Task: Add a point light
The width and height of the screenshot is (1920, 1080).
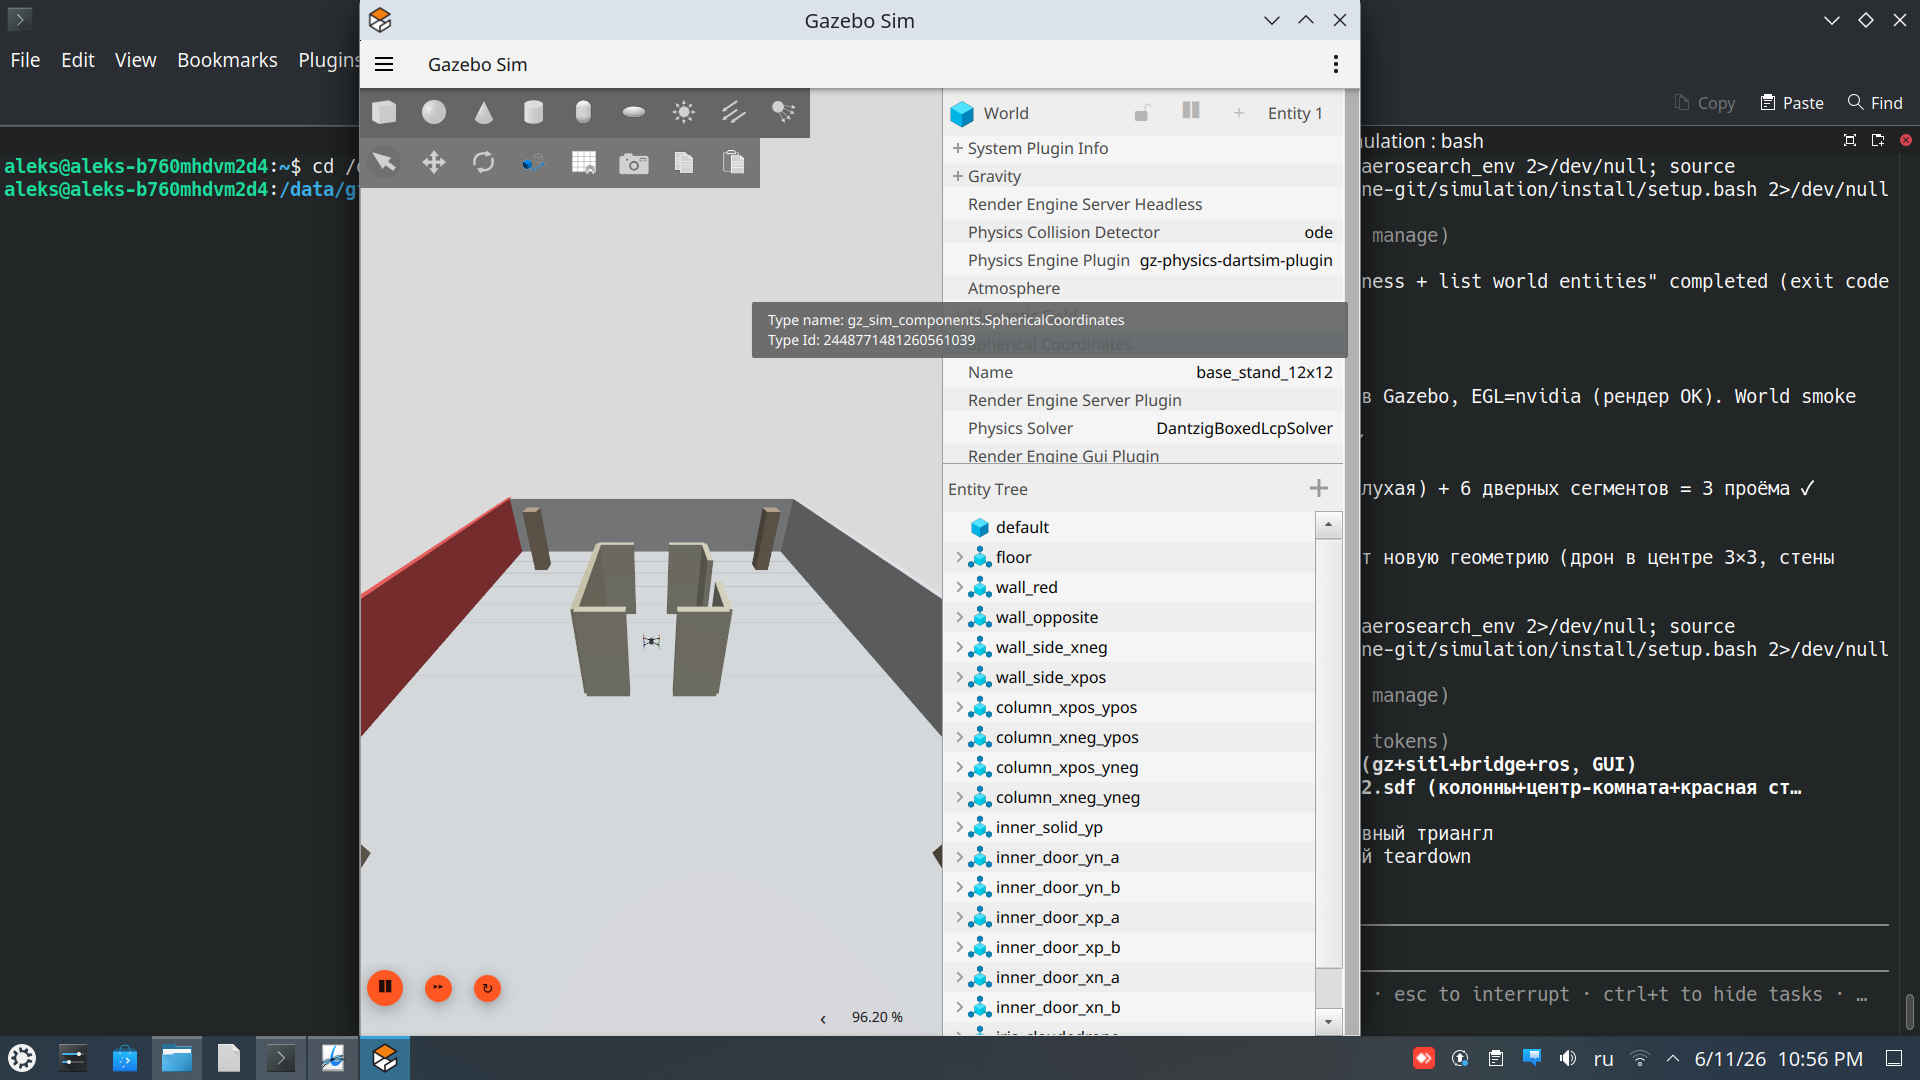Action: tap(684, 112)
